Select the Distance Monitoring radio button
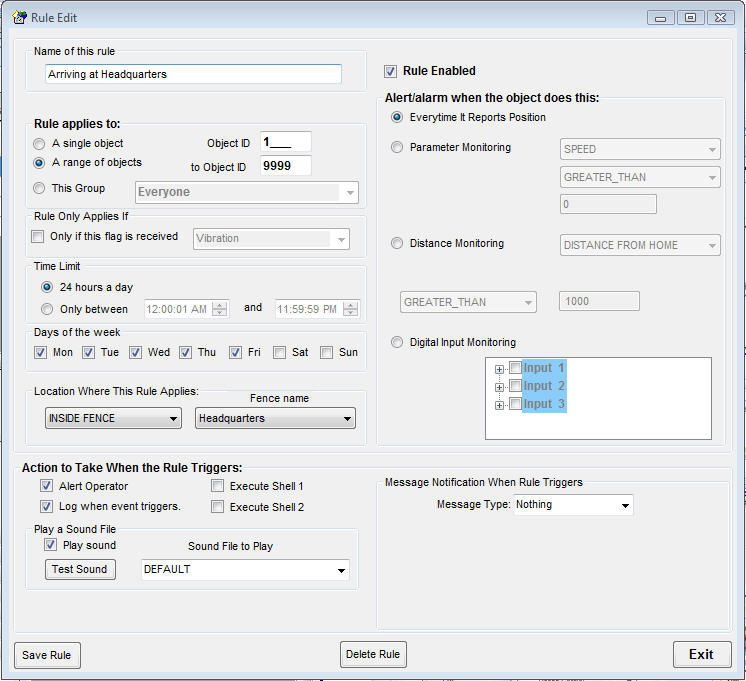The image size is (746, 681). tap(397, 244)
